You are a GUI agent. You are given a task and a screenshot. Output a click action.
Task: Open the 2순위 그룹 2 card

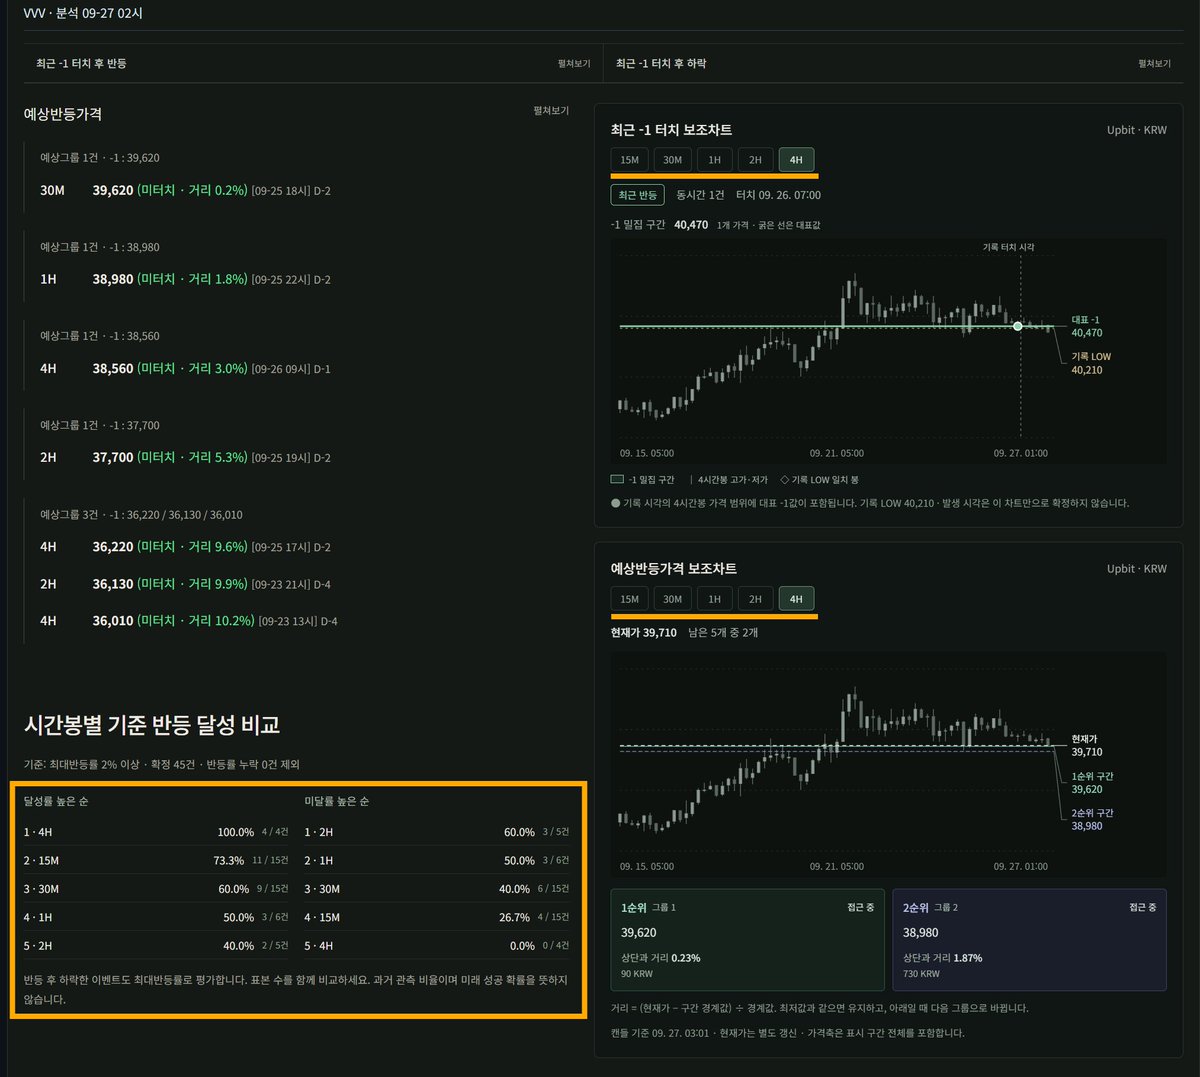pyautogui.click(x=1029, y=940)
